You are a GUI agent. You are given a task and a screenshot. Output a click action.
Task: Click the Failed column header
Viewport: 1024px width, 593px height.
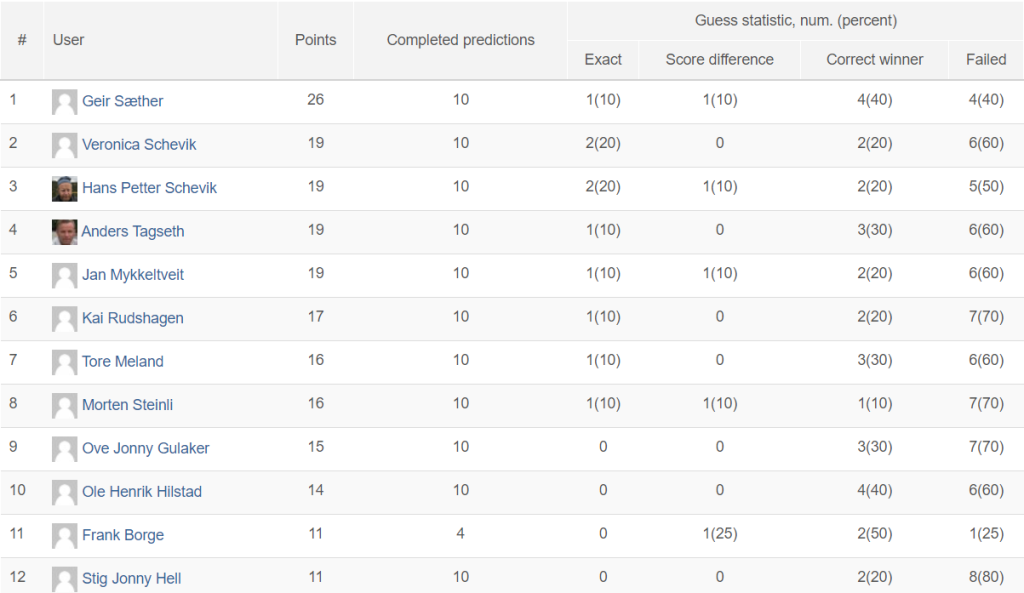coord(985,59)
